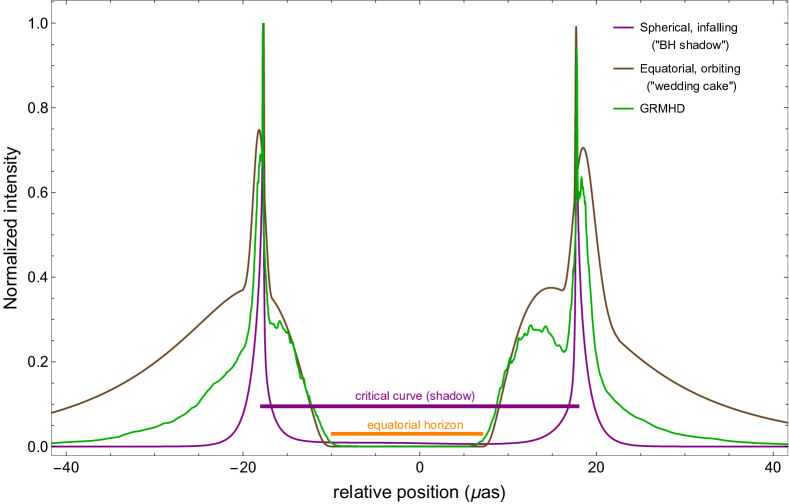Click the rounded brown hump right of the right spike
The image size is (789, 504).
click(x=584, y=148)
